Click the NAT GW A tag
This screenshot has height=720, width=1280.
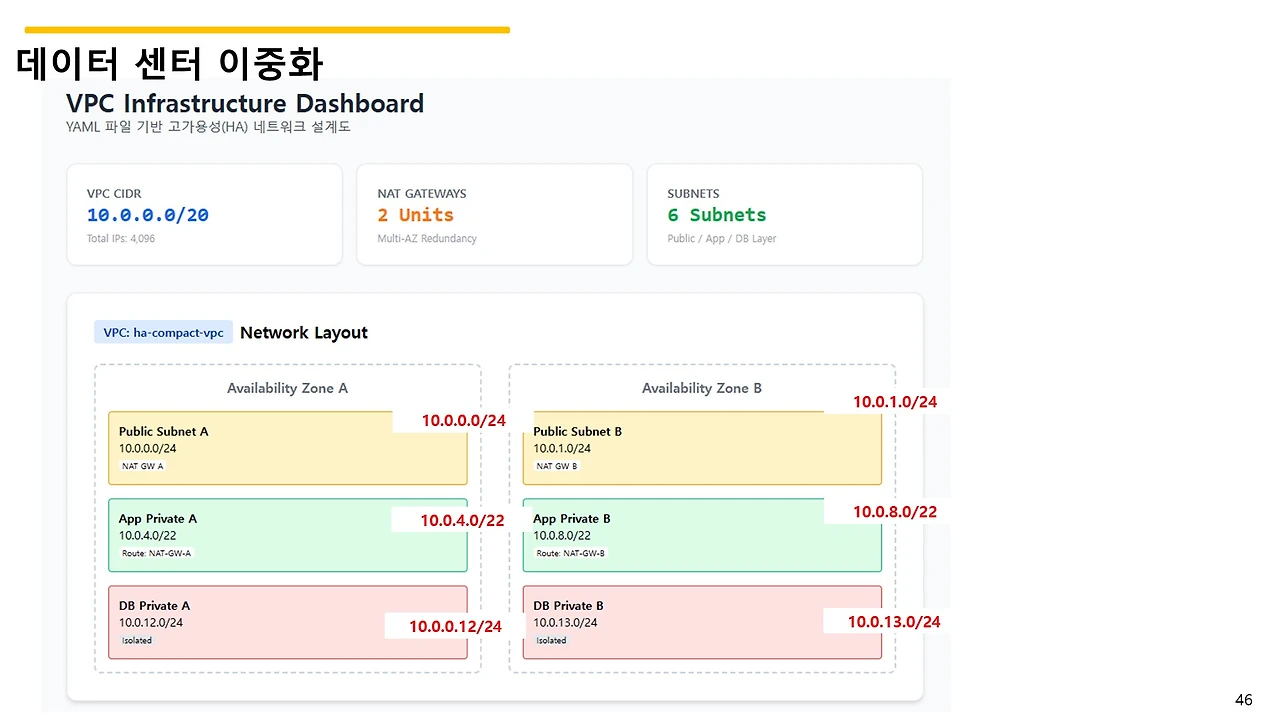coord(143,466)
